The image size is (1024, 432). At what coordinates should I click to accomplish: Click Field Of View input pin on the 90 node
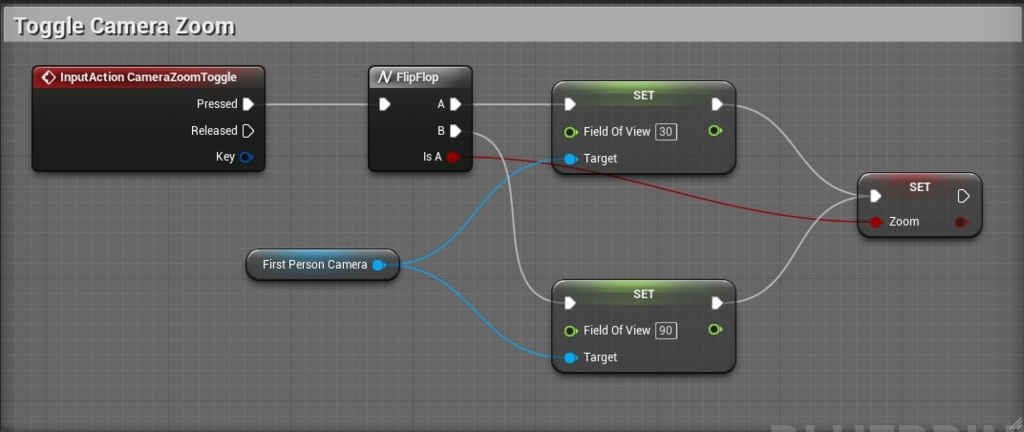[571, 331]
